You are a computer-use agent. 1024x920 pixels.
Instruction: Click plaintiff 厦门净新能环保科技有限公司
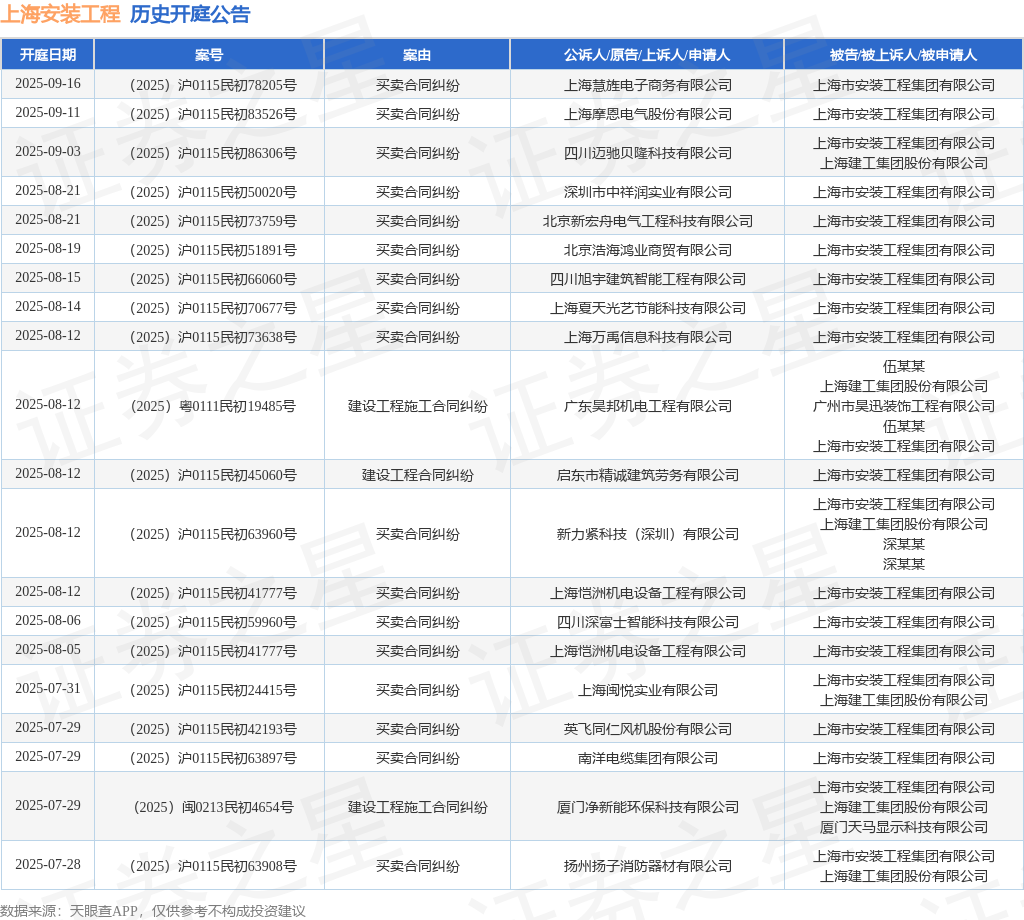pyautogui.click(x=647, y=808)
